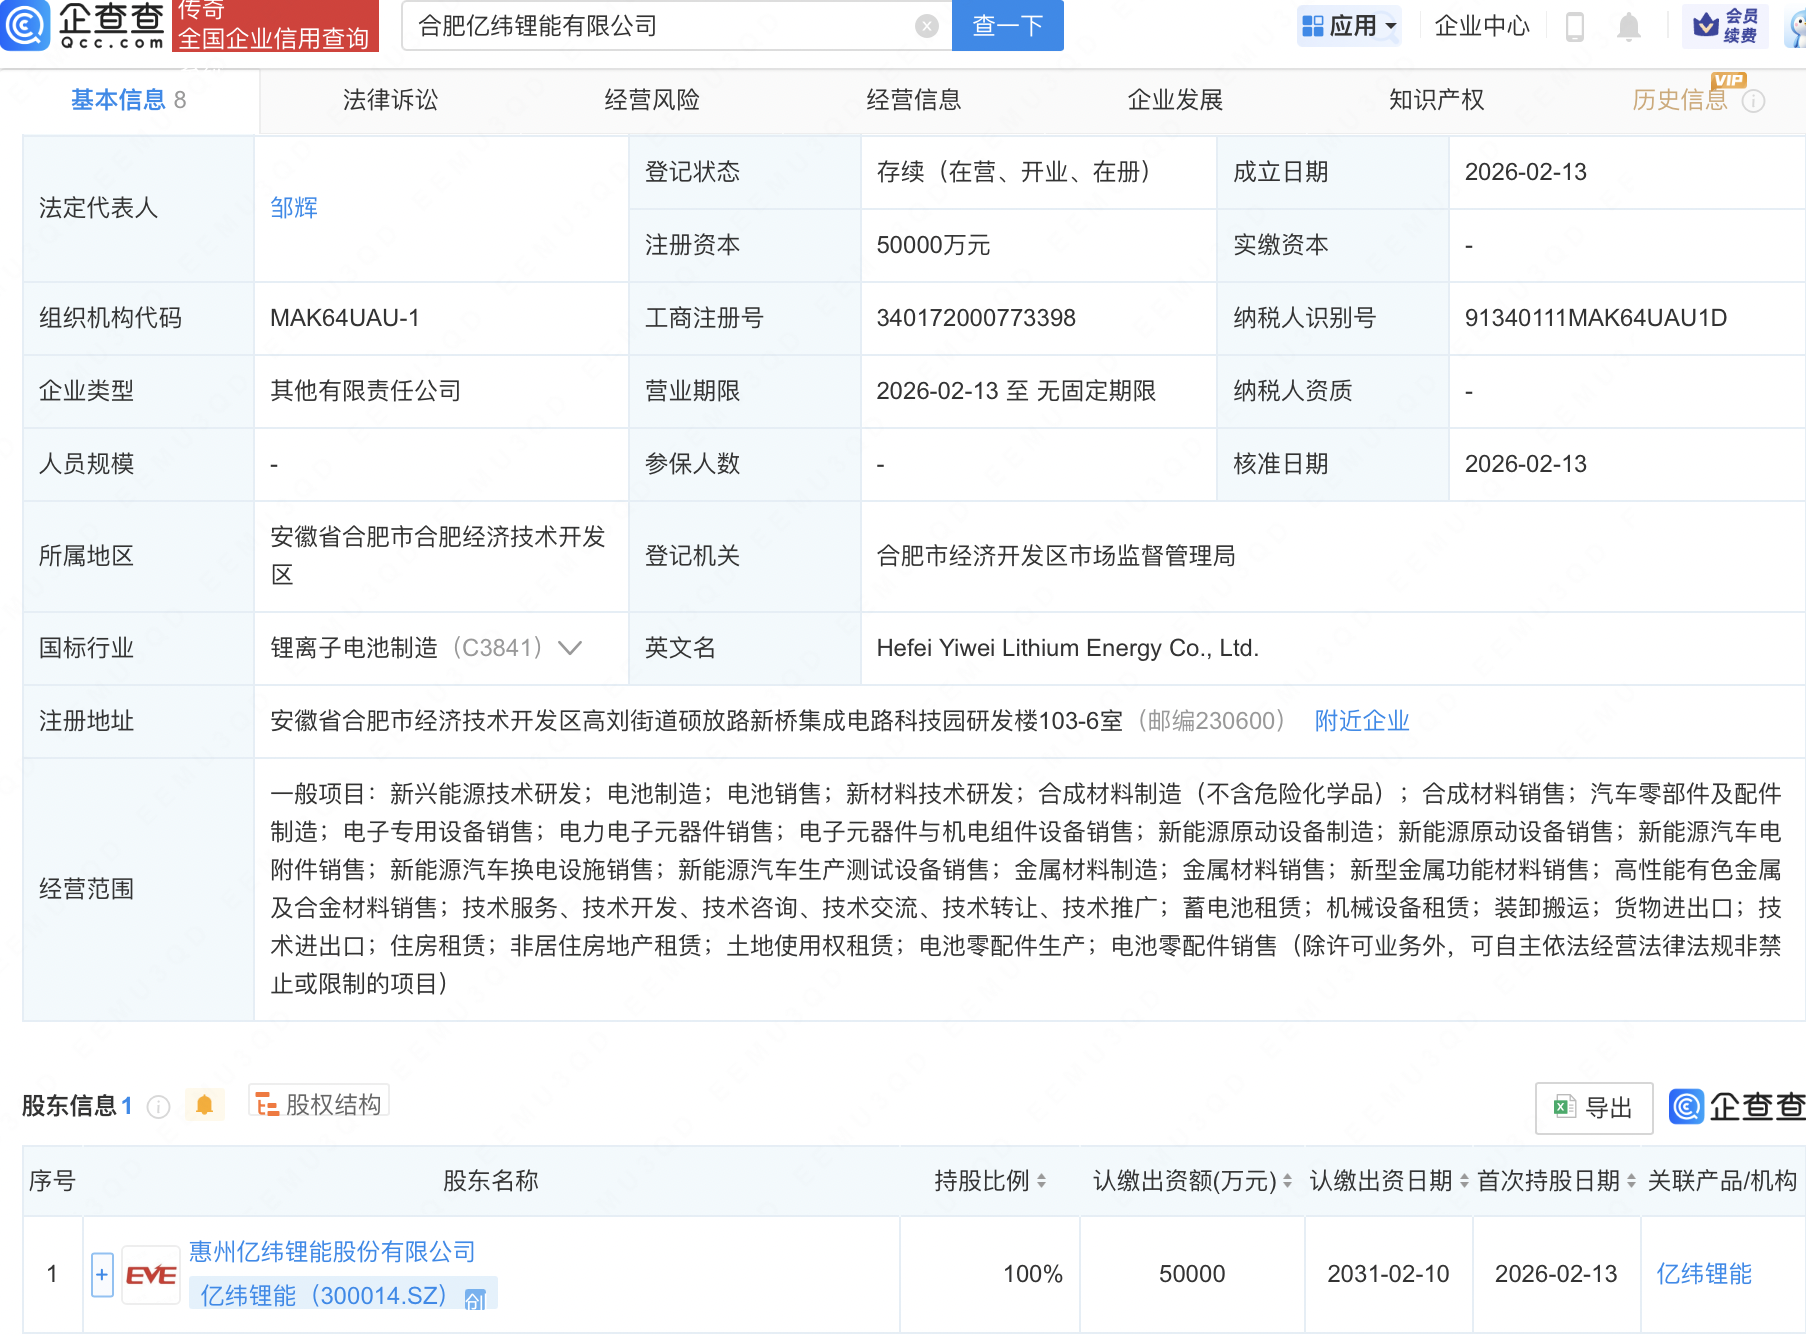Click the Qichacha logo icon
The image size is (1806, 1336).
pyautogui.click(x=25, y=25)
